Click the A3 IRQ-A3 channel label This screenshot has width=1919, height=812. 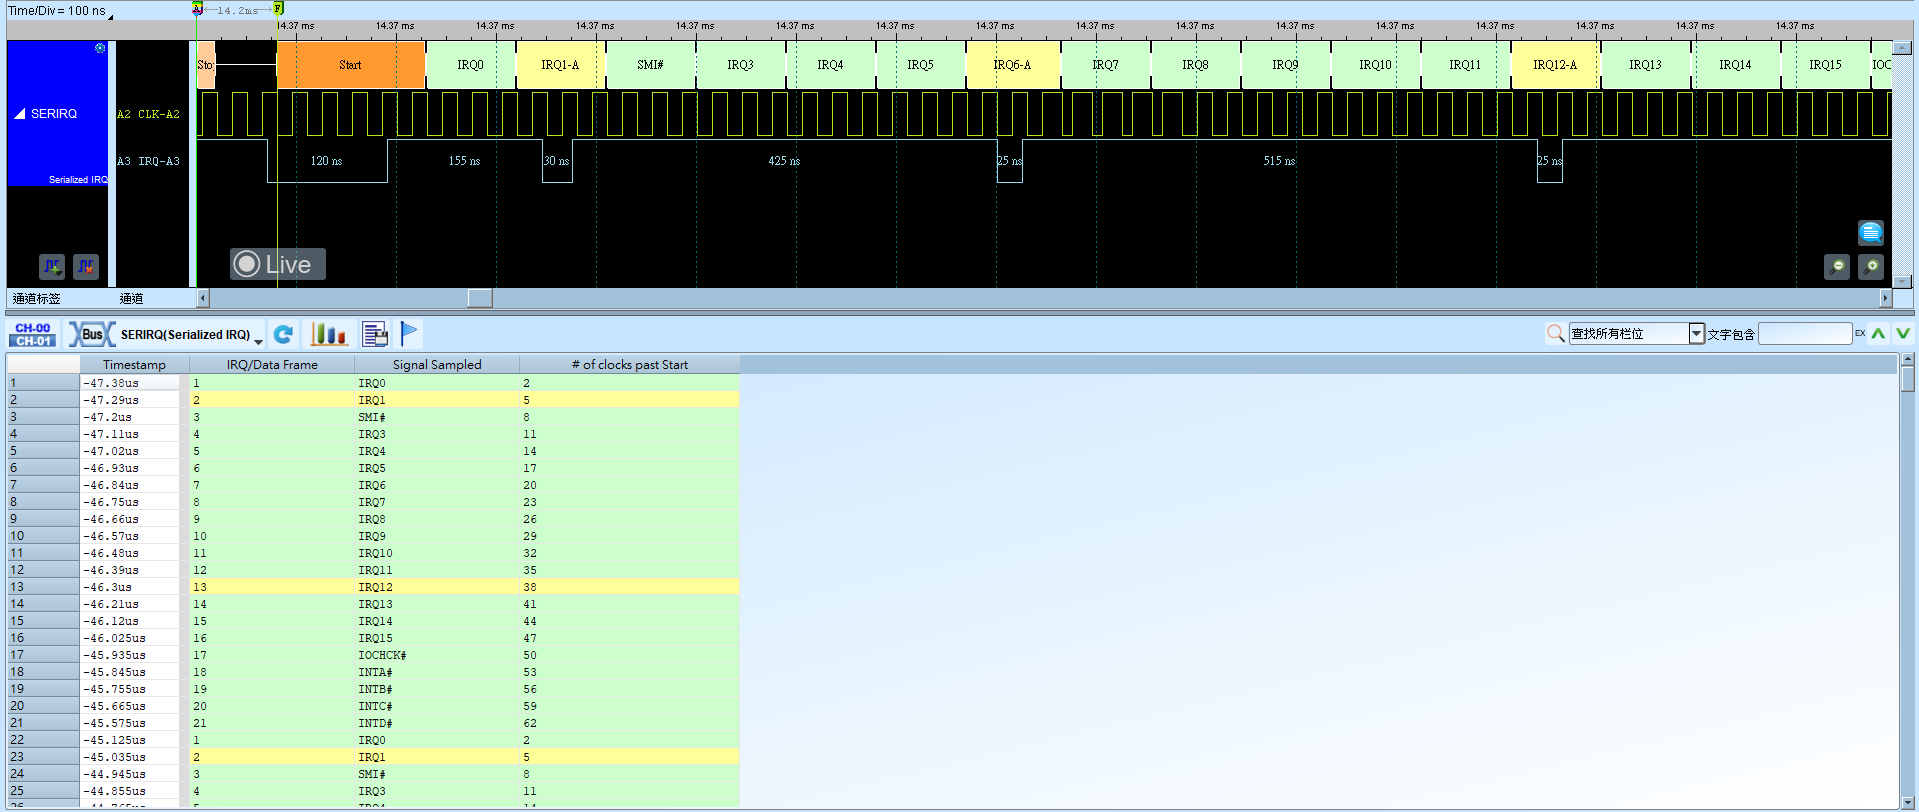[x=149, y=161]
